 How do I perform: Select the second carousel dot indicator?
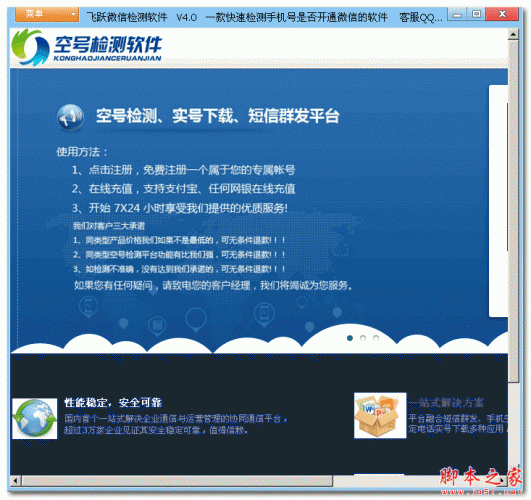pos(363,338)
